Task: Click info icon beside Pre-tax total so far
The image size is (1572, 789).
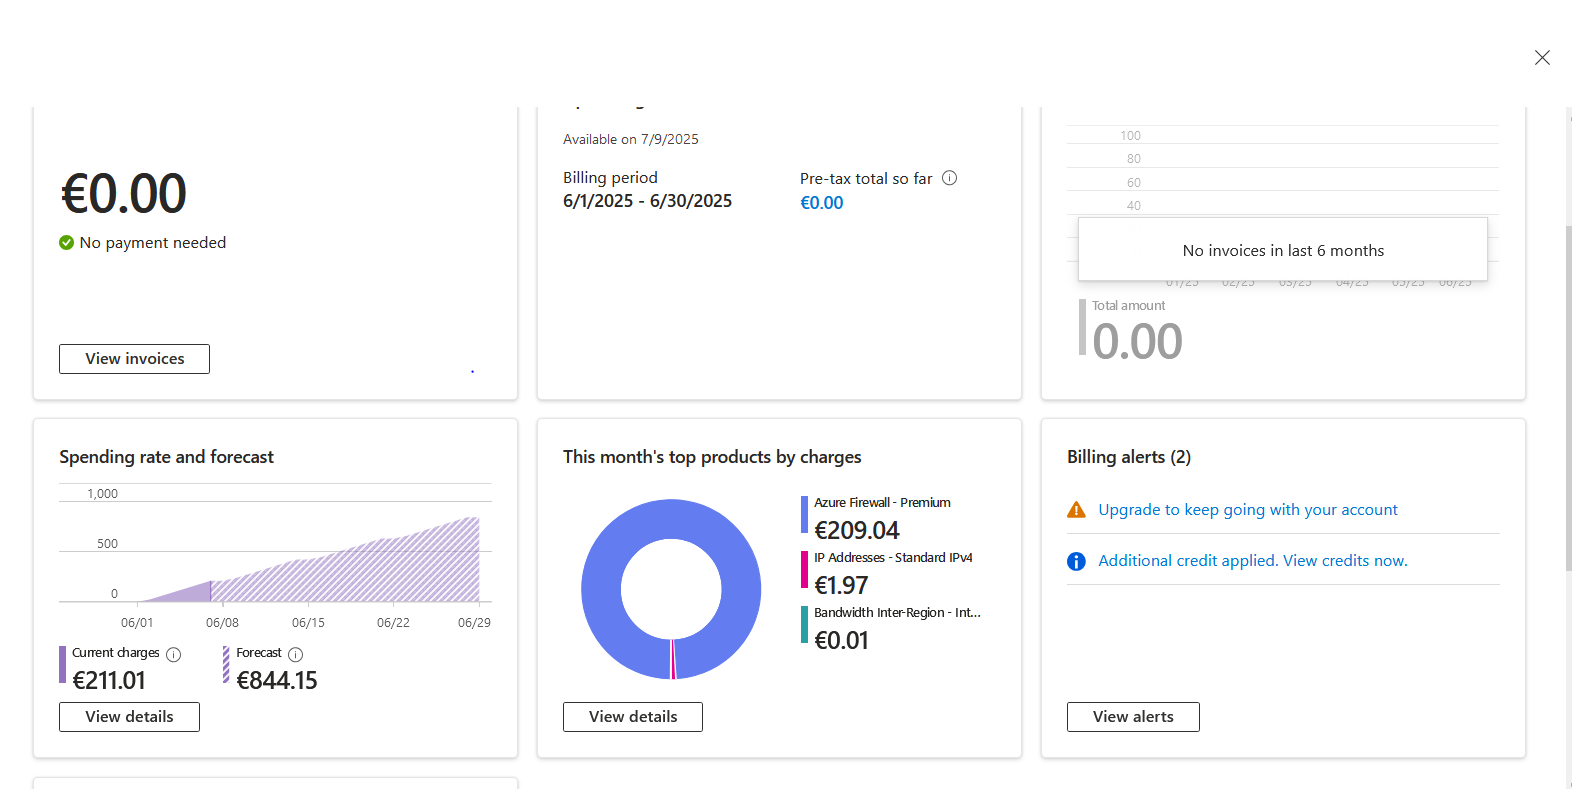Action: [950, 178]
